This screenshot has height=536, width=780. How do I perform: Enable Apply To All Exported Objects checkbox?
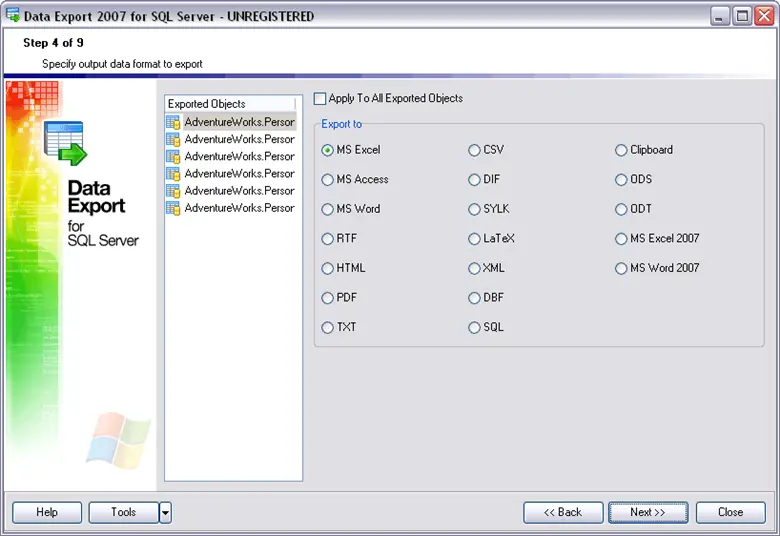pyautogui.click(x=320, y=99)
